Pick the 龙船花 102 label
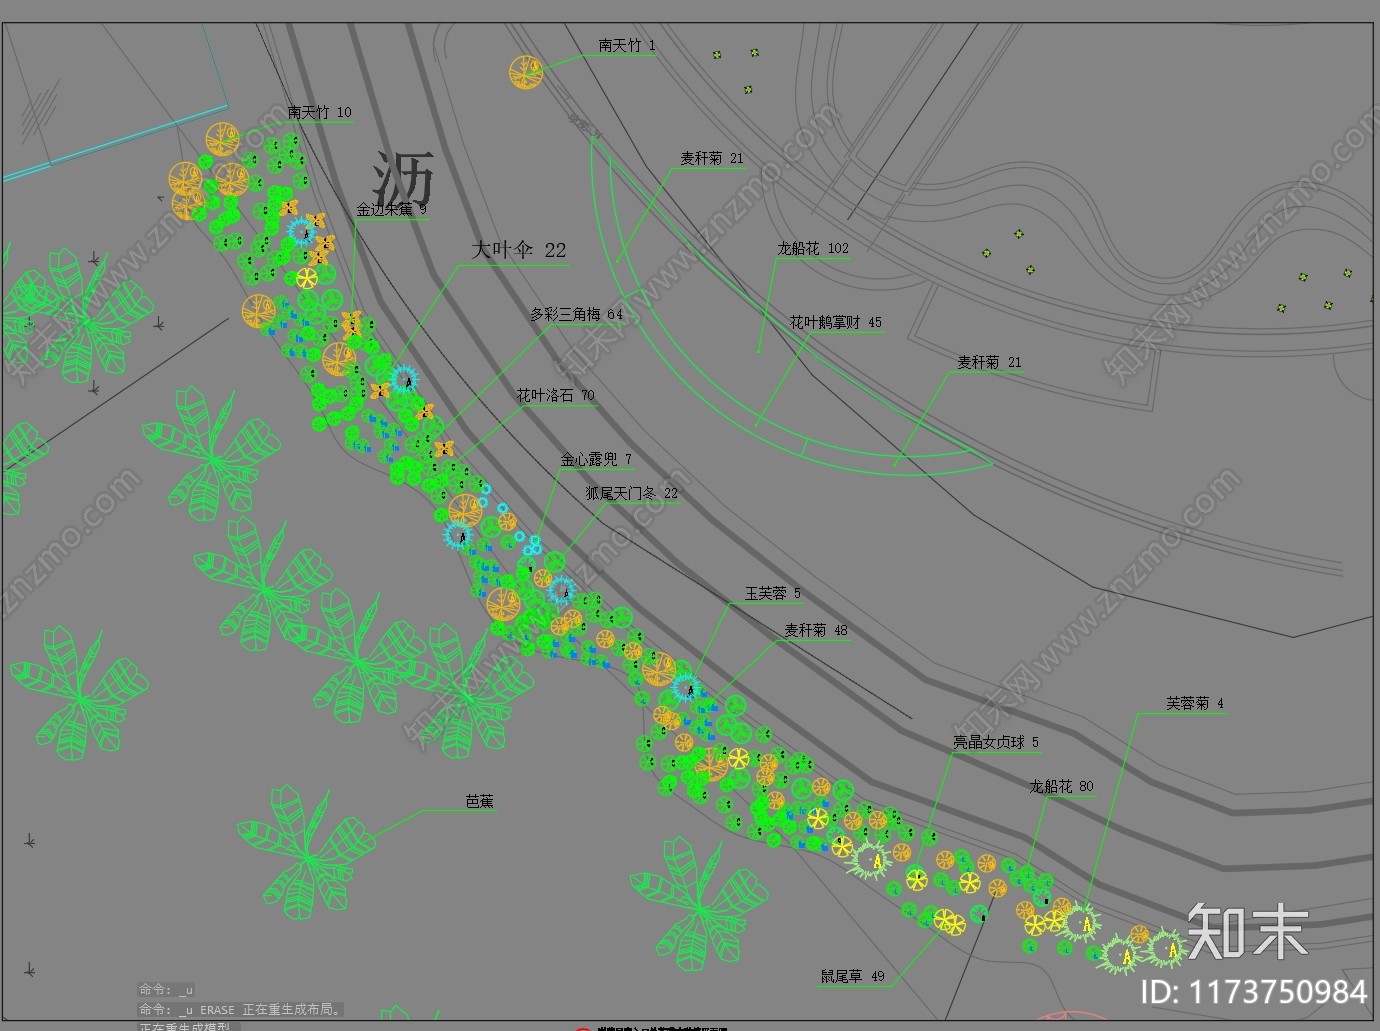This screenshot has width=1380, height=1031. coord(813,249)
